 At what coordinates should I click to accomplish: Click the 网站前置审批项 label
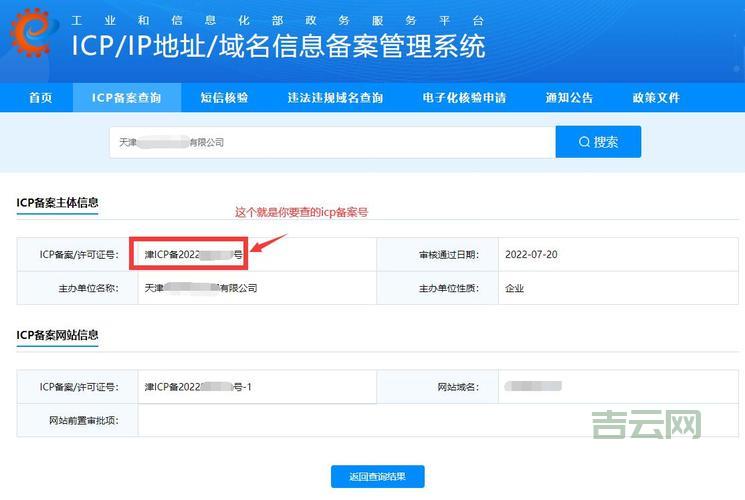click(x=84, y=420)
